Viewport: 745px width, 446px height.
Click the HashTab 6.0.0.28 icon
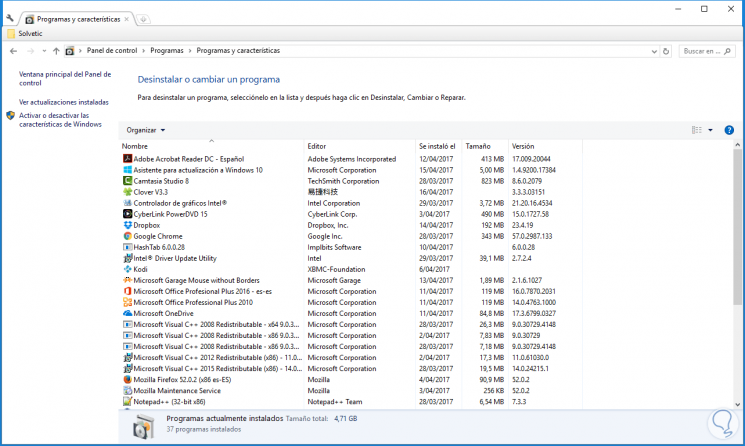(x=127, y=247)
